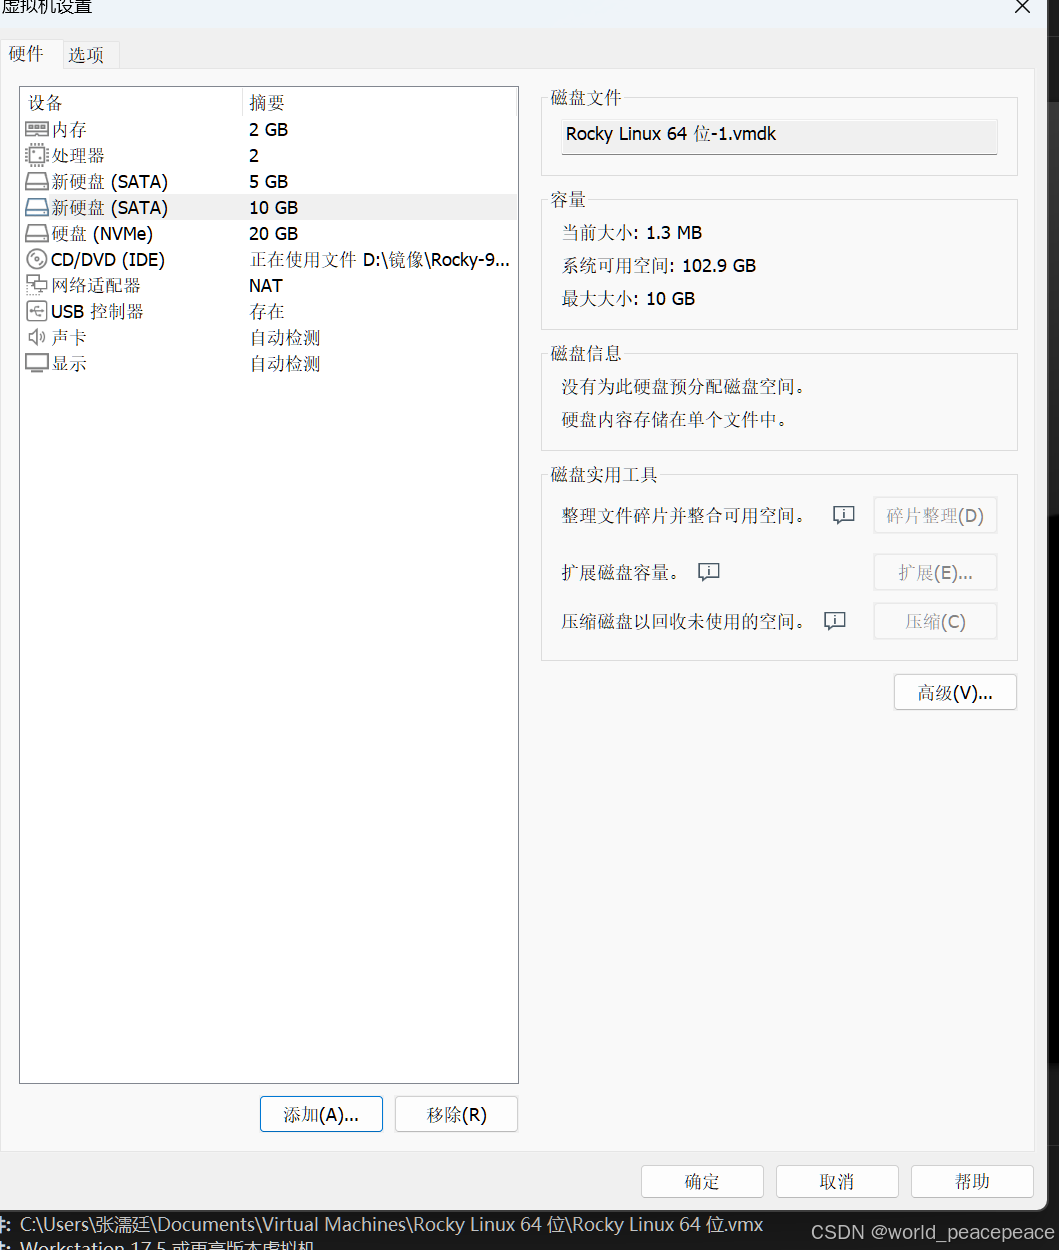The height and width of the screenshot is (1250, 1059).
Task: Select the CD/DVD (IDE) drive icon
Action: [x=36, y=259]
